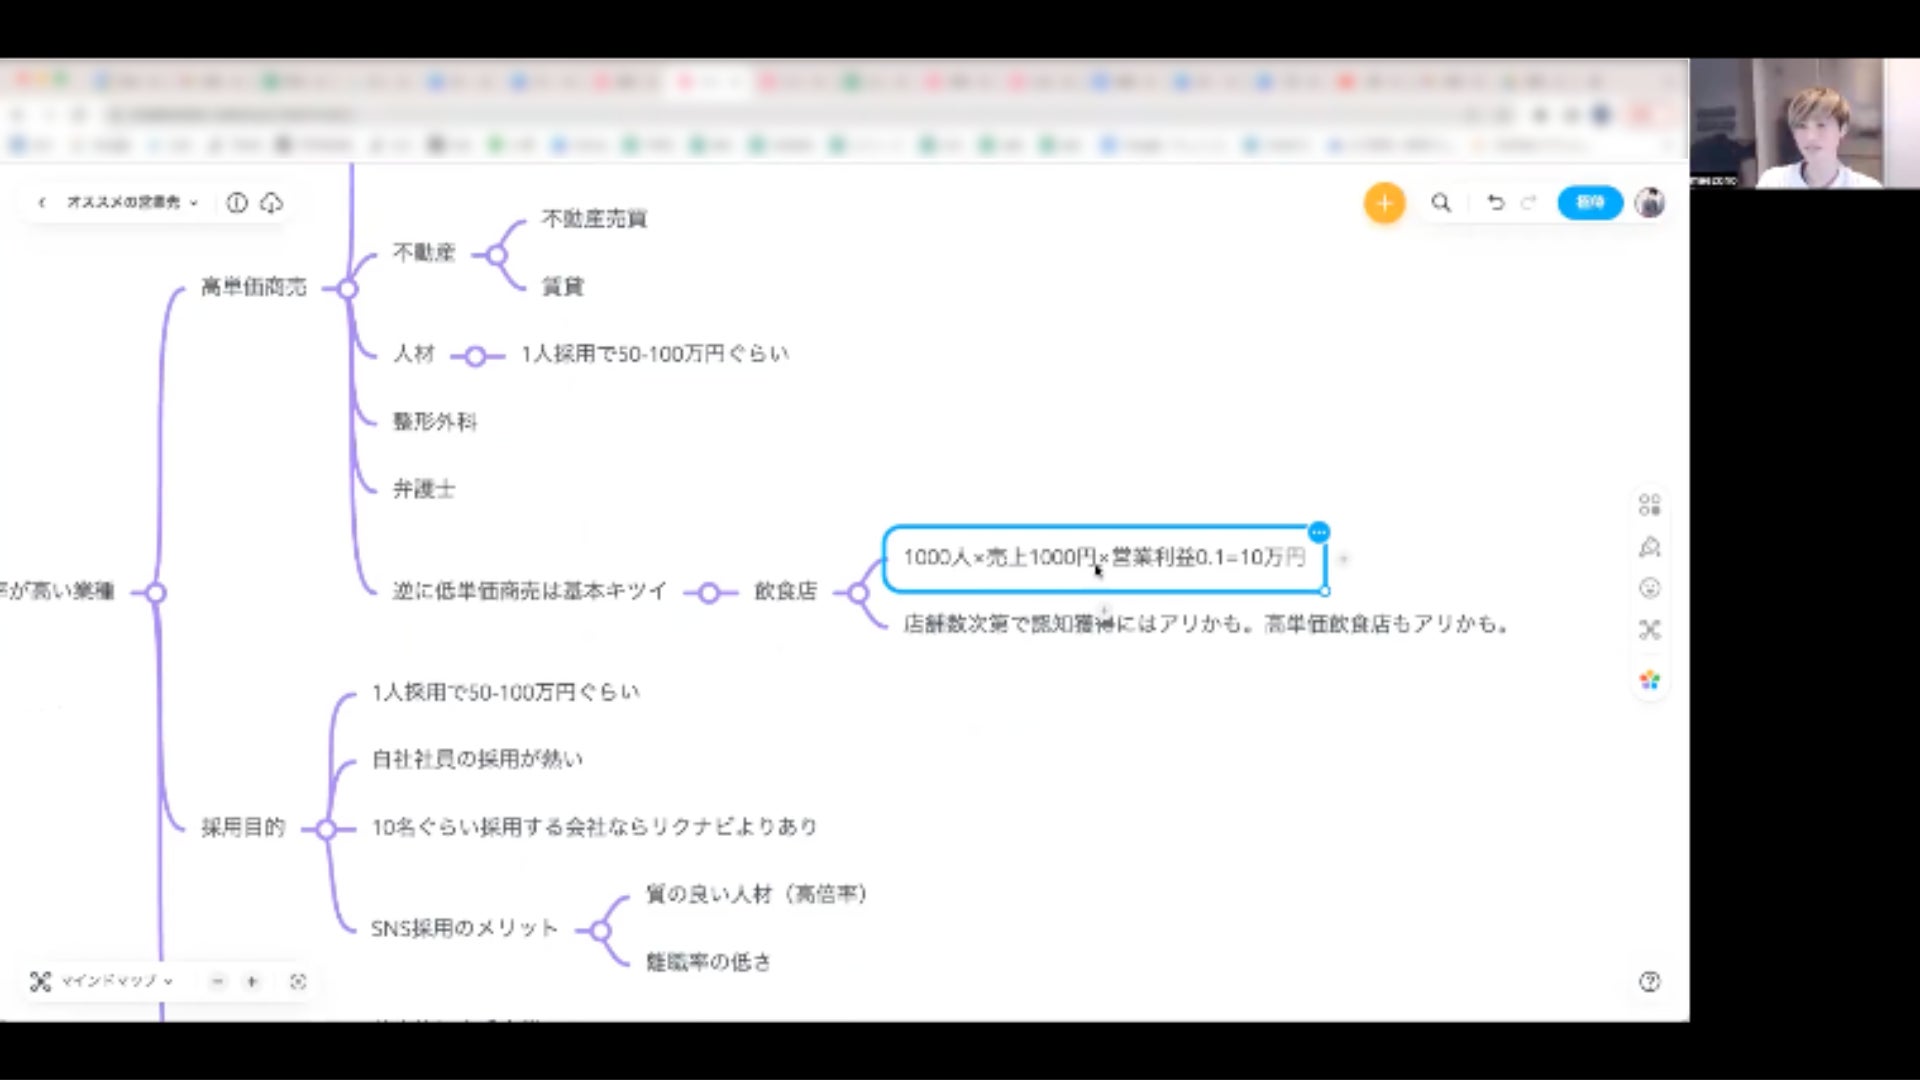The height and width of the screenshot is (1080, 1920).
Task: Go back with the left chevron
Action: 42,203
